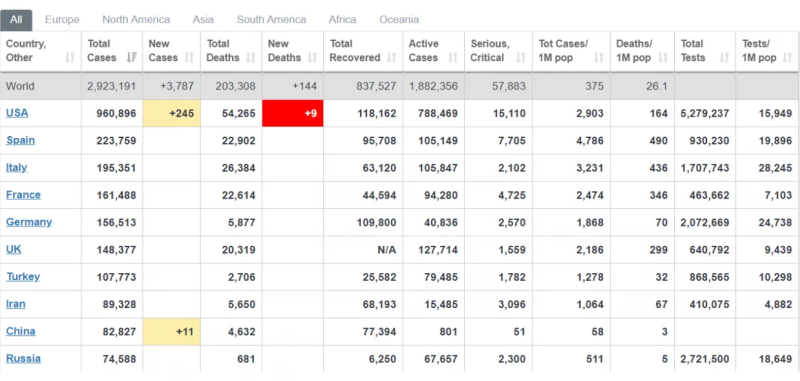This screenshot has width=800, height=381.
Task: Select Spain total deaths 22,902
Action: pos(239,141)
